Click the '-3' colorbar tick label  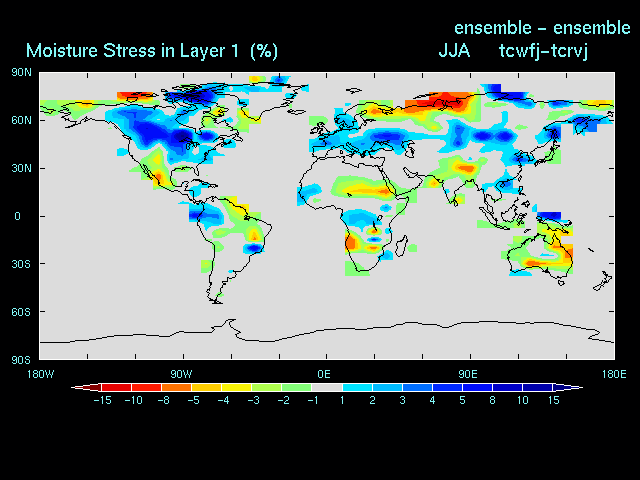(x=253, y=400)
